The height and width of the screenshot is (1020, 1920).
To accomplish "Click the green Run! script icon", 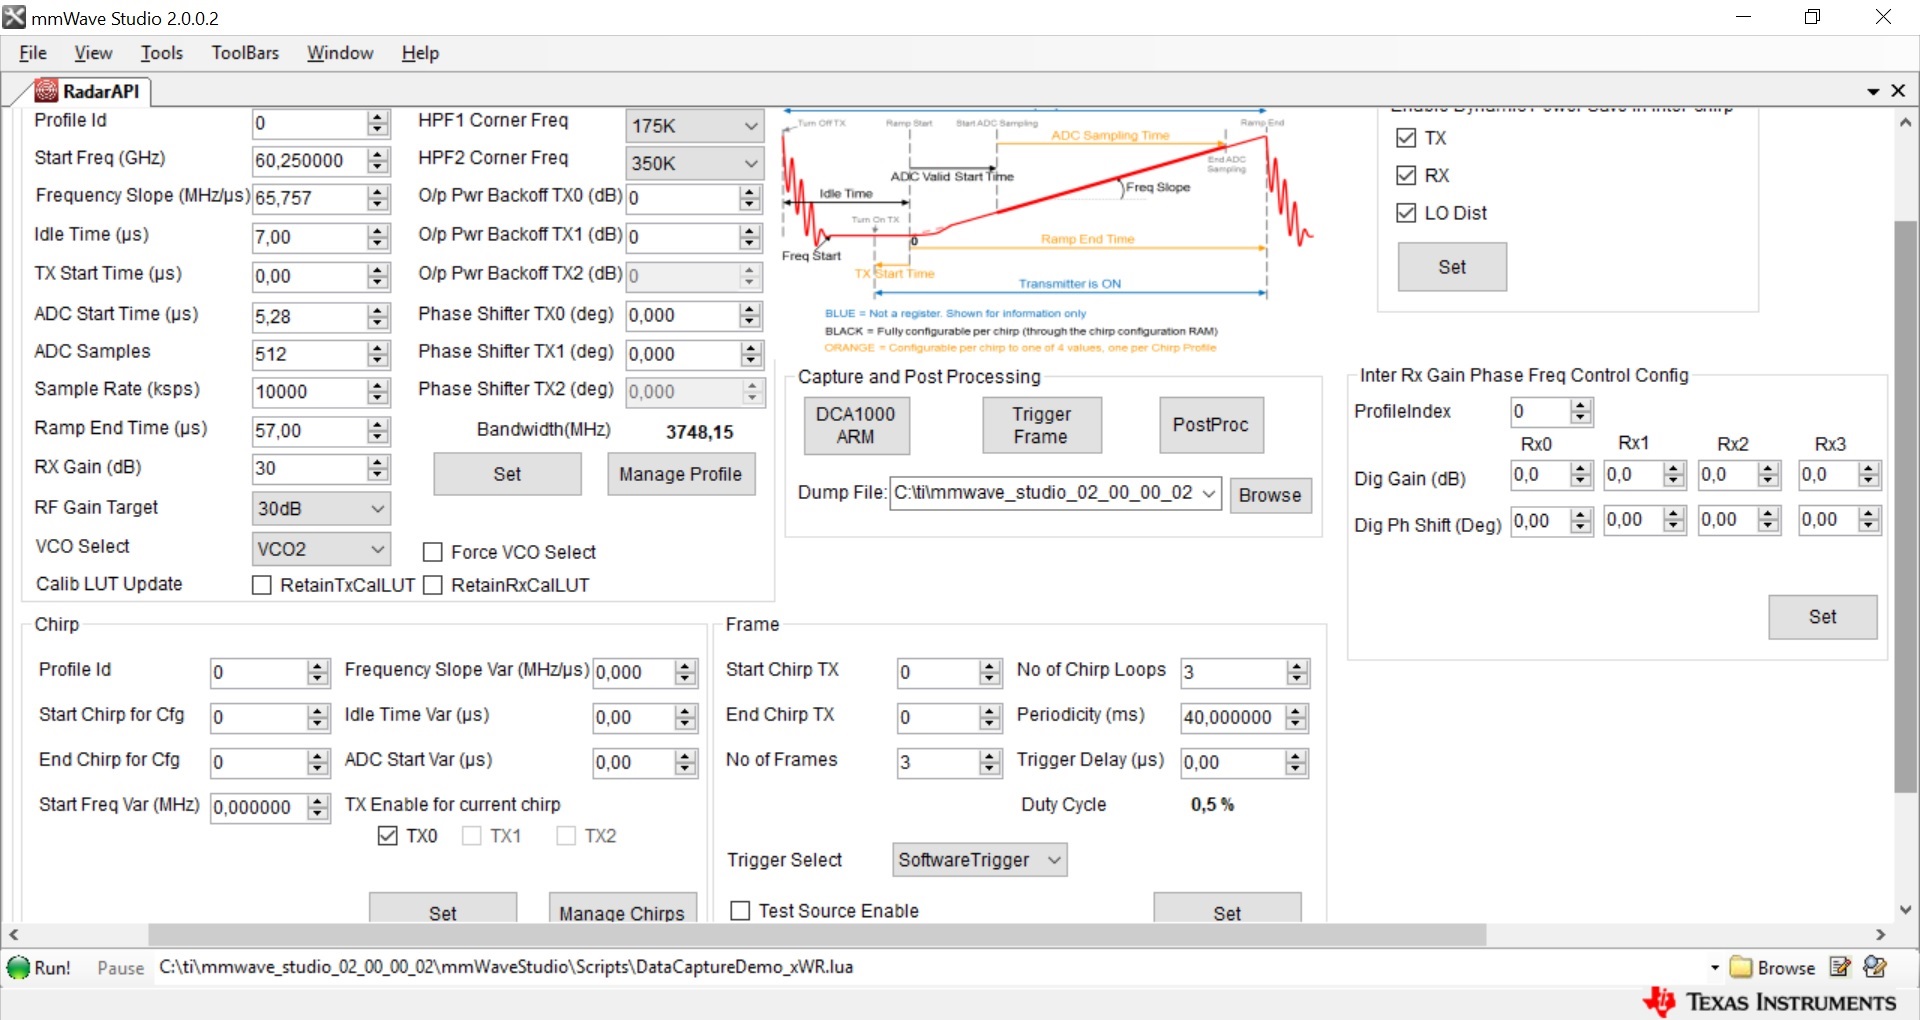I will 18,968.
